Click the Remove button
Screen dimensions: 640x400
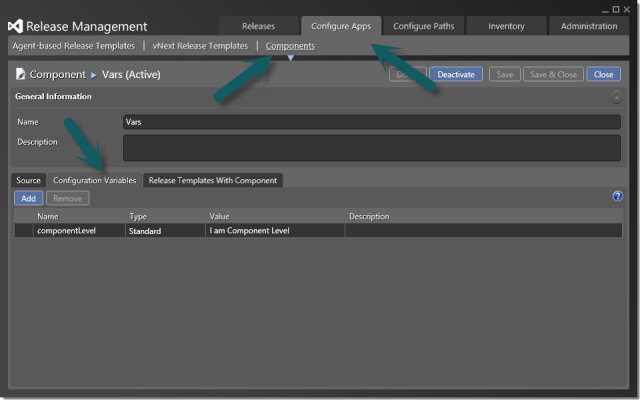67,198
